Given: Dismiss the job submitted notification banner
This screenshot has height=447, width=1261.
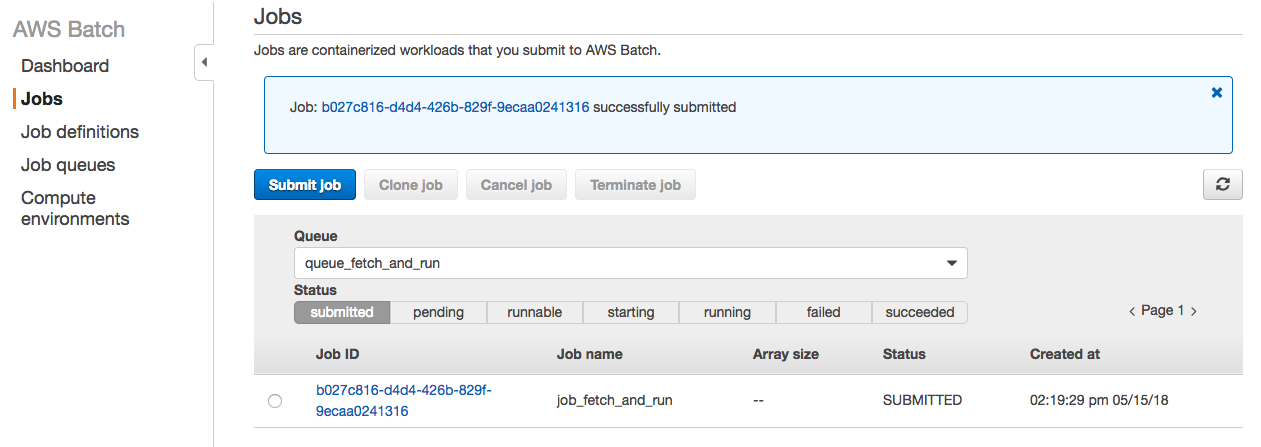Looking at the screenshot, I should pos(1217,92).
